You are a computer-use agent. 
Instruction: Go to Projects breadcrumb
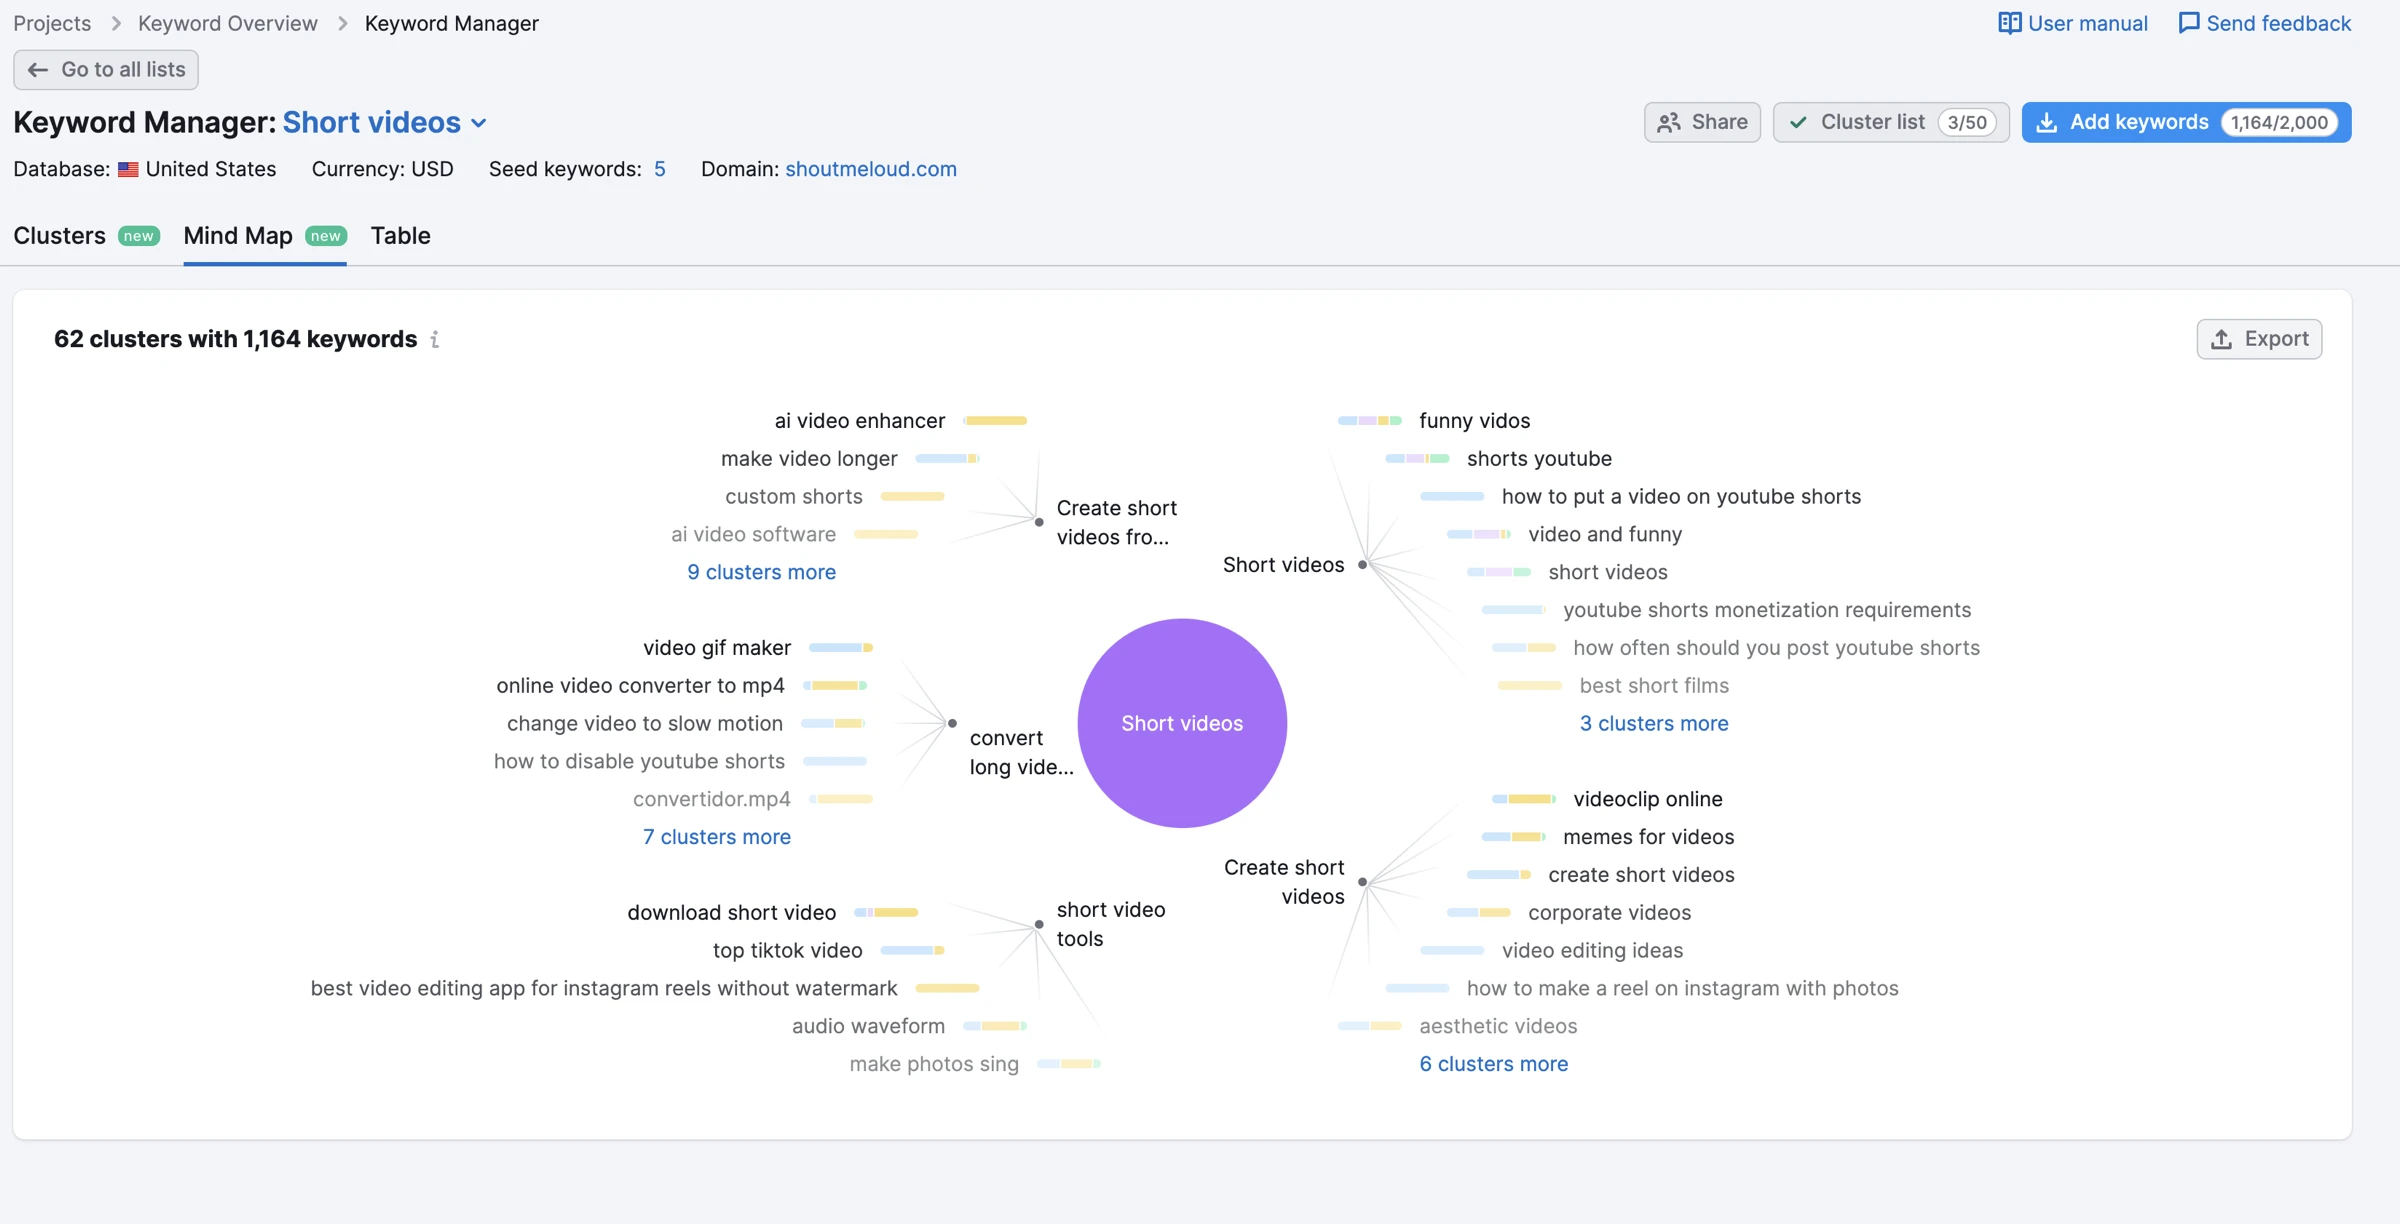coord(52,23)
